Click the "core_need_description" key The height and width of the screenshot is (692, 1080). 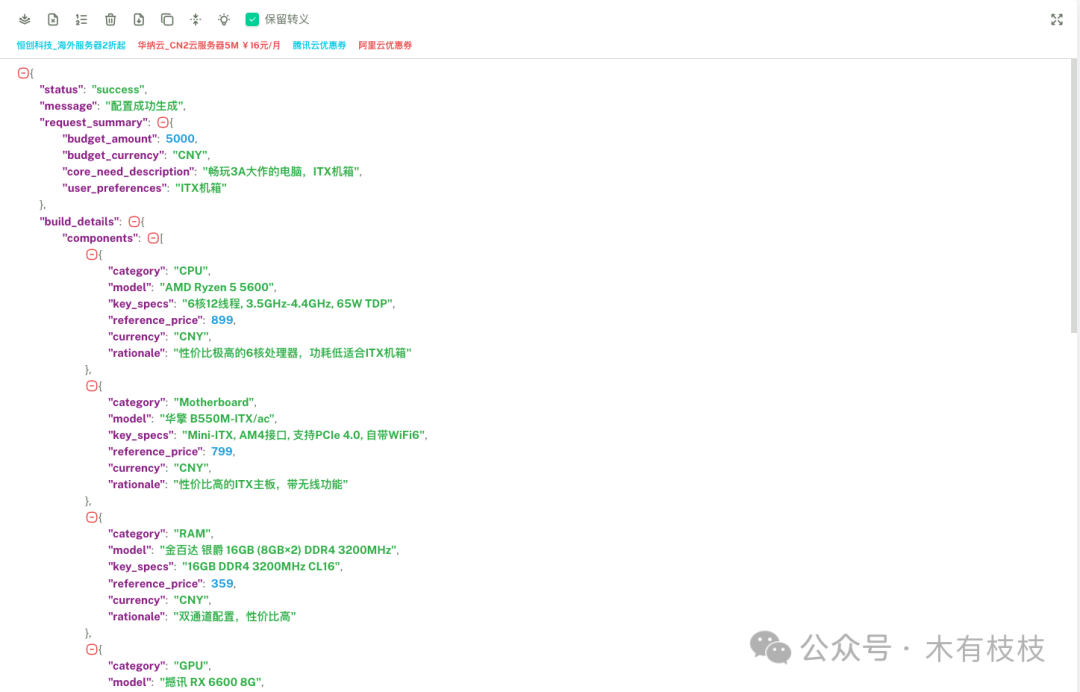[x=128, y=172]
